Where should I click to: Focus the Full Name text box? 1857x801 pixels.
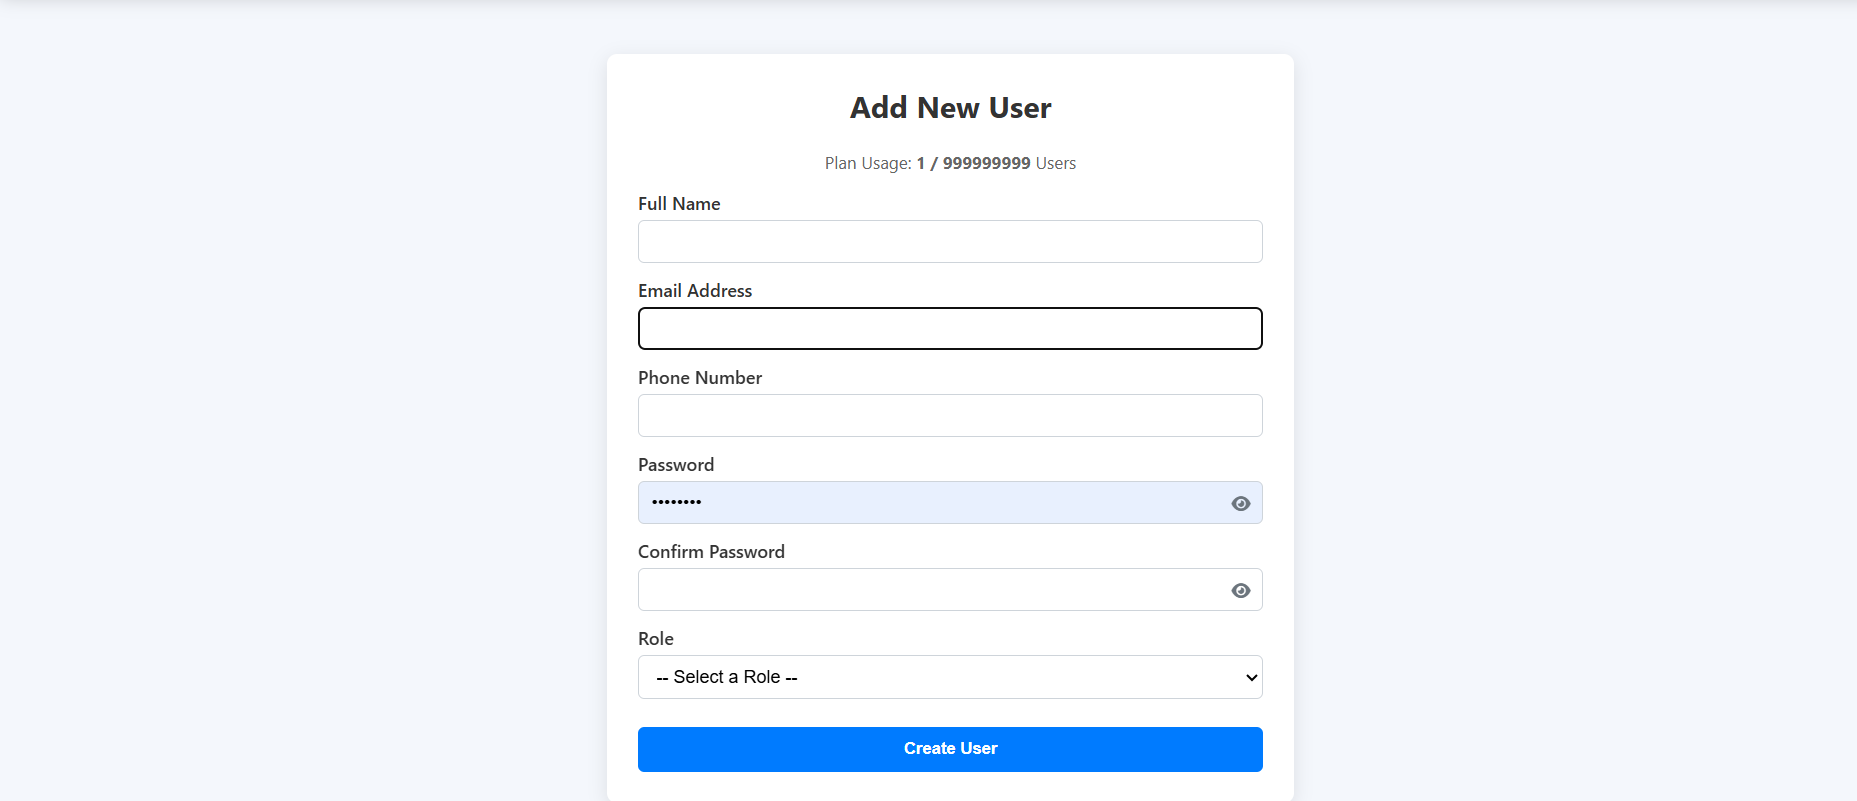tap(950, 242)
